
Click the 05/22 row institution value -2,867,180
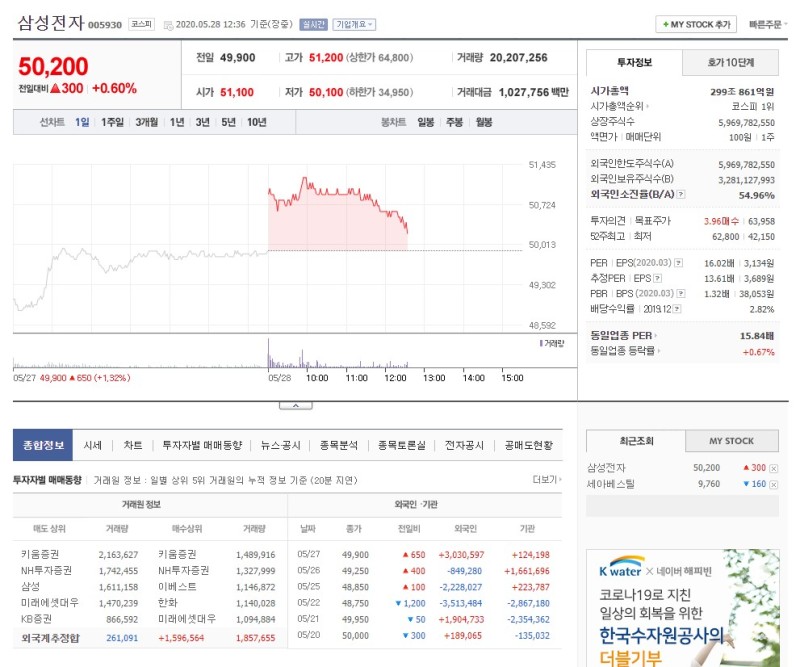(529, 603)
